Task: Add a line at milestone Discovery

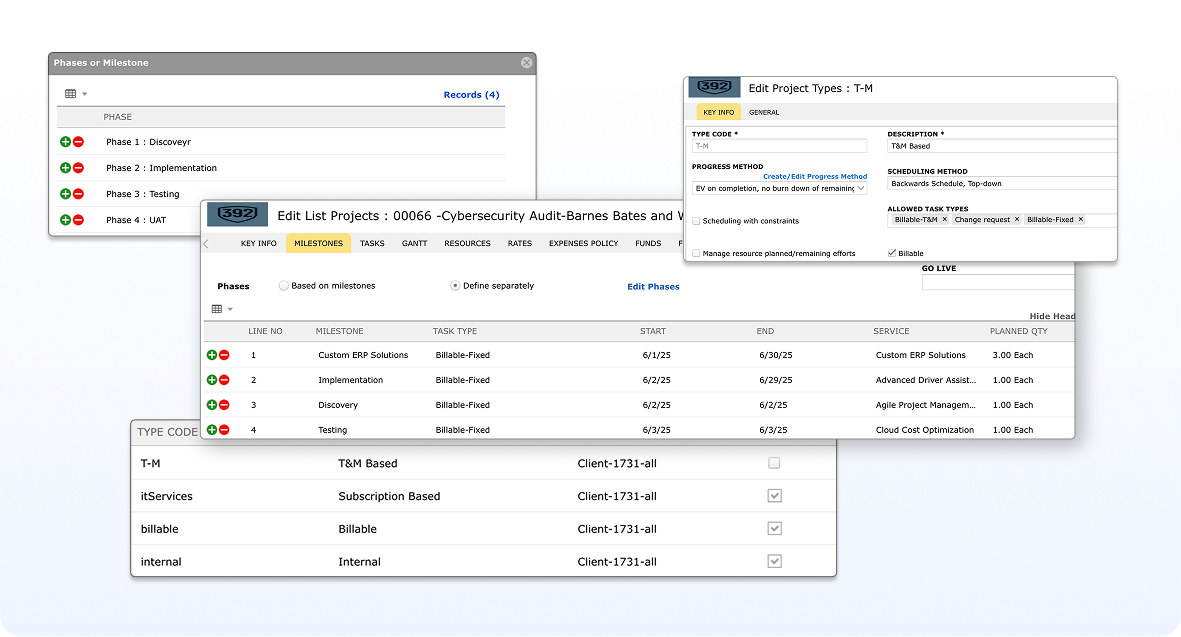Action: point(212,405)
